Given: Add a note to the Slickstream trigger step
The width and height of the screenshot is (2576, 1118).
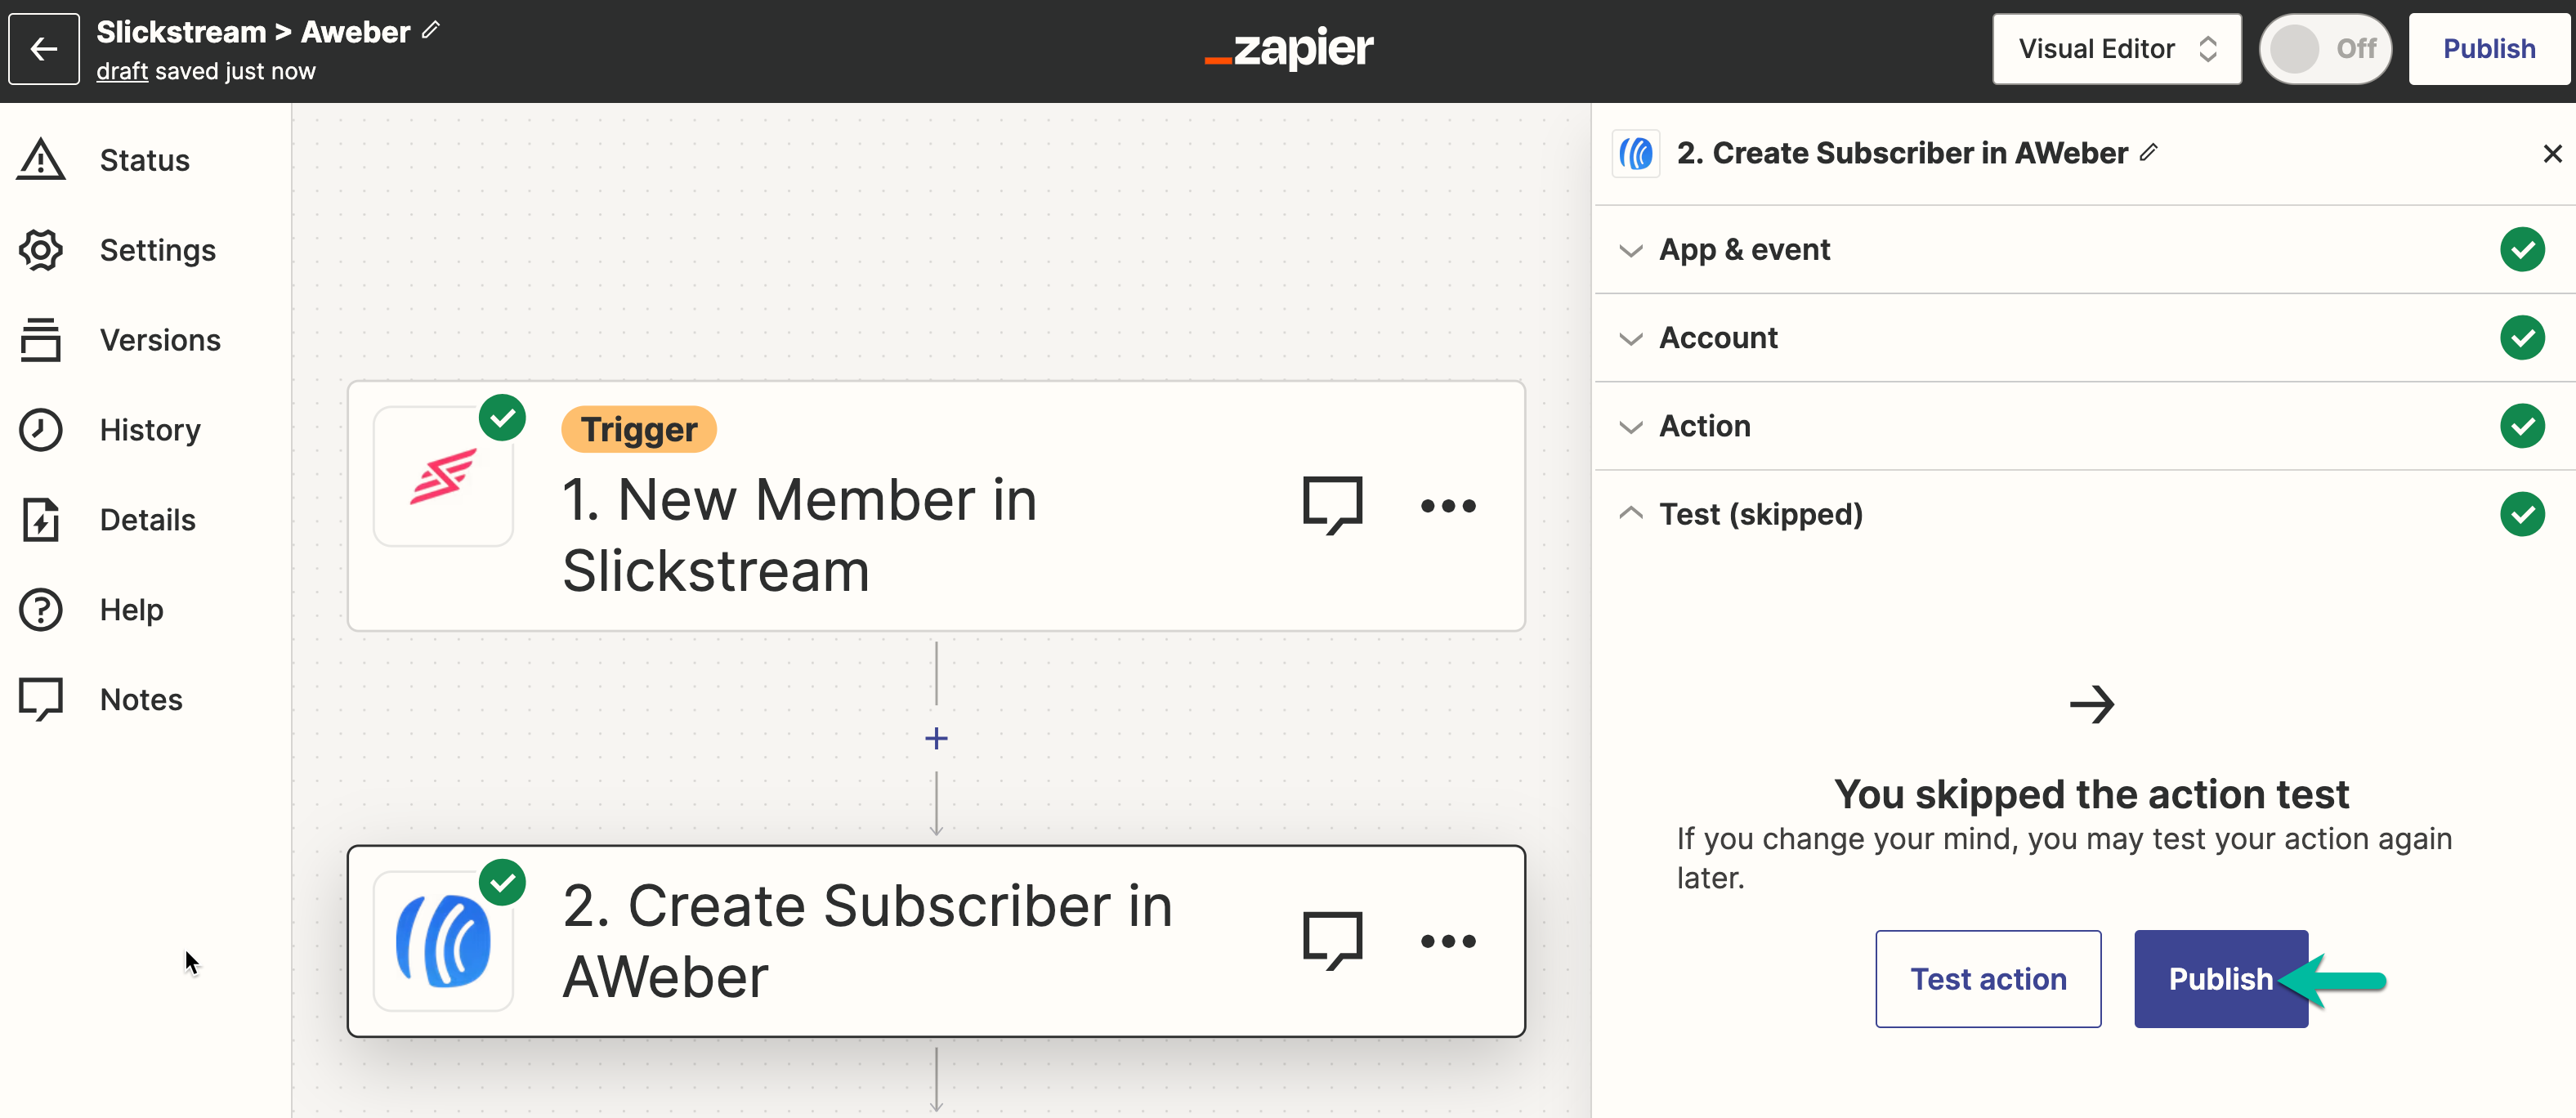Looking at the screenshot, I should pos(1333,505).
